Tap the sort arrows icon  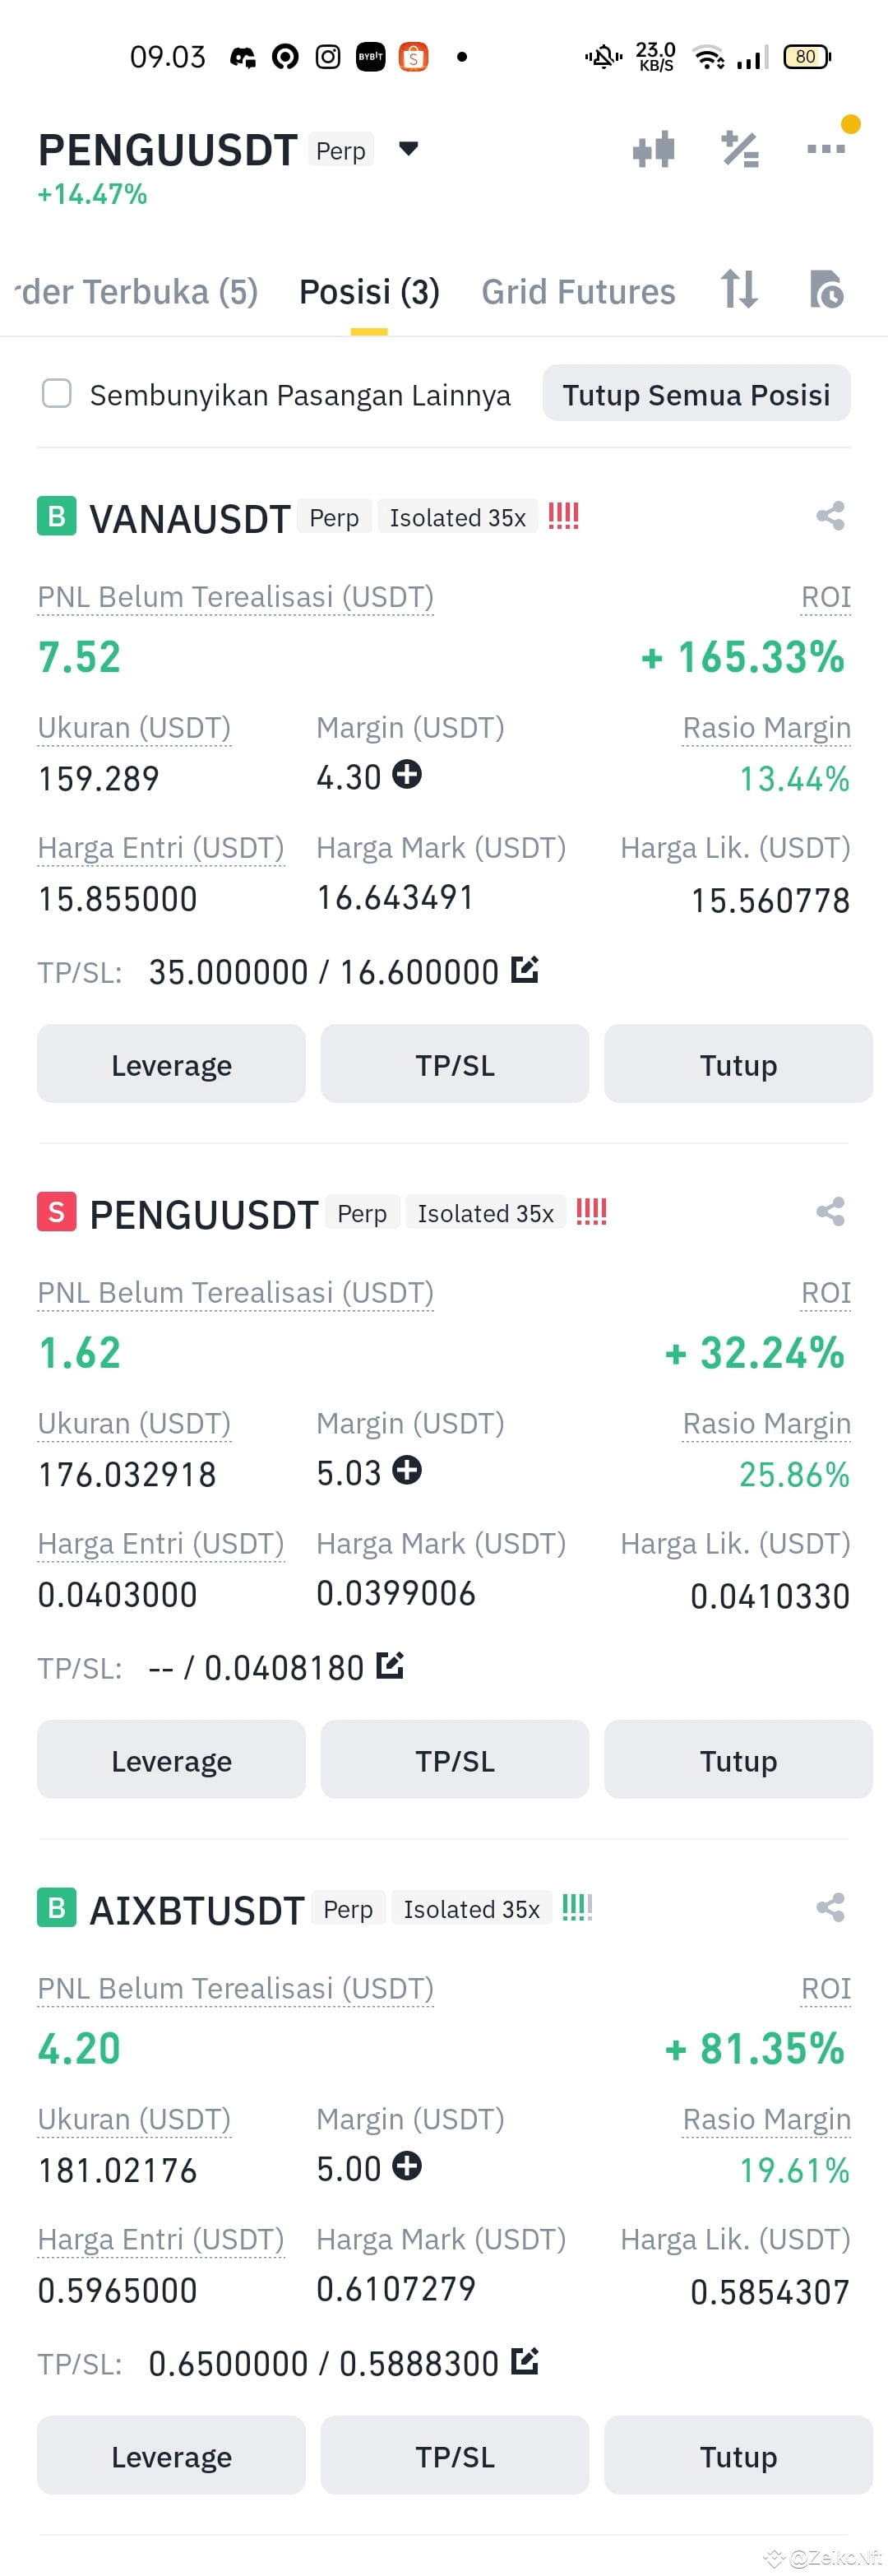coord(739,289)
